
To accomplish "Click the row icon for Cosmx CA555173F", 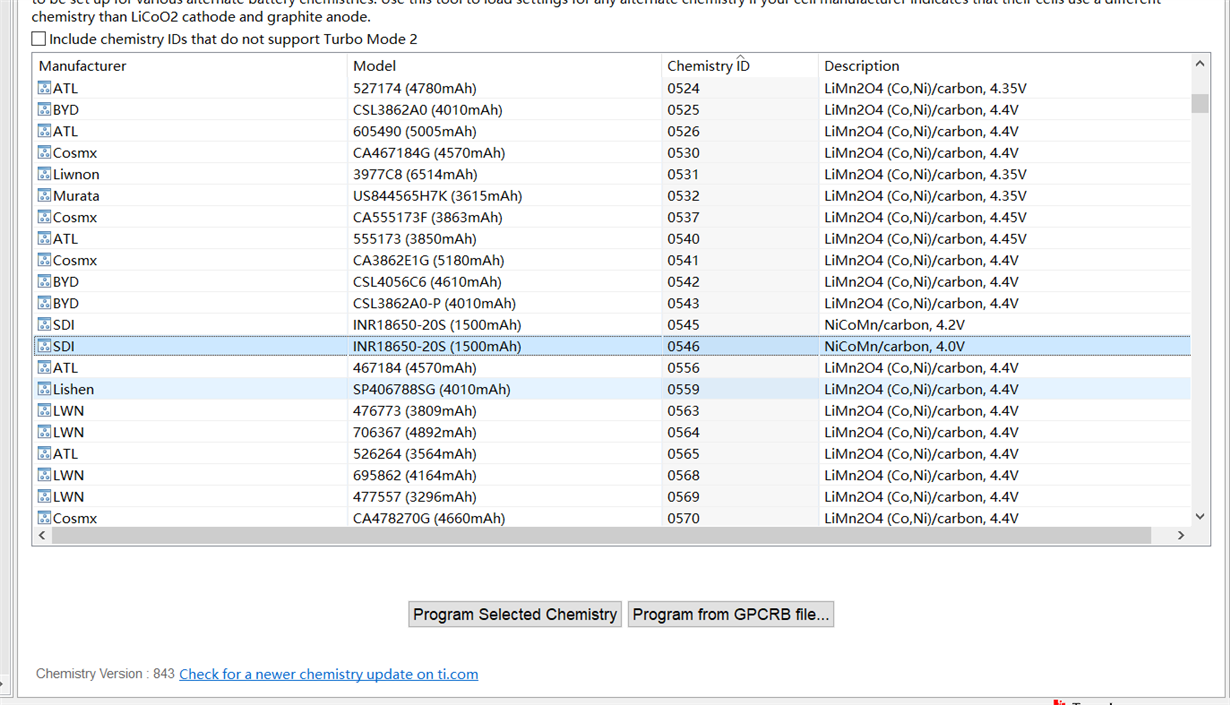I will (44, 217).
